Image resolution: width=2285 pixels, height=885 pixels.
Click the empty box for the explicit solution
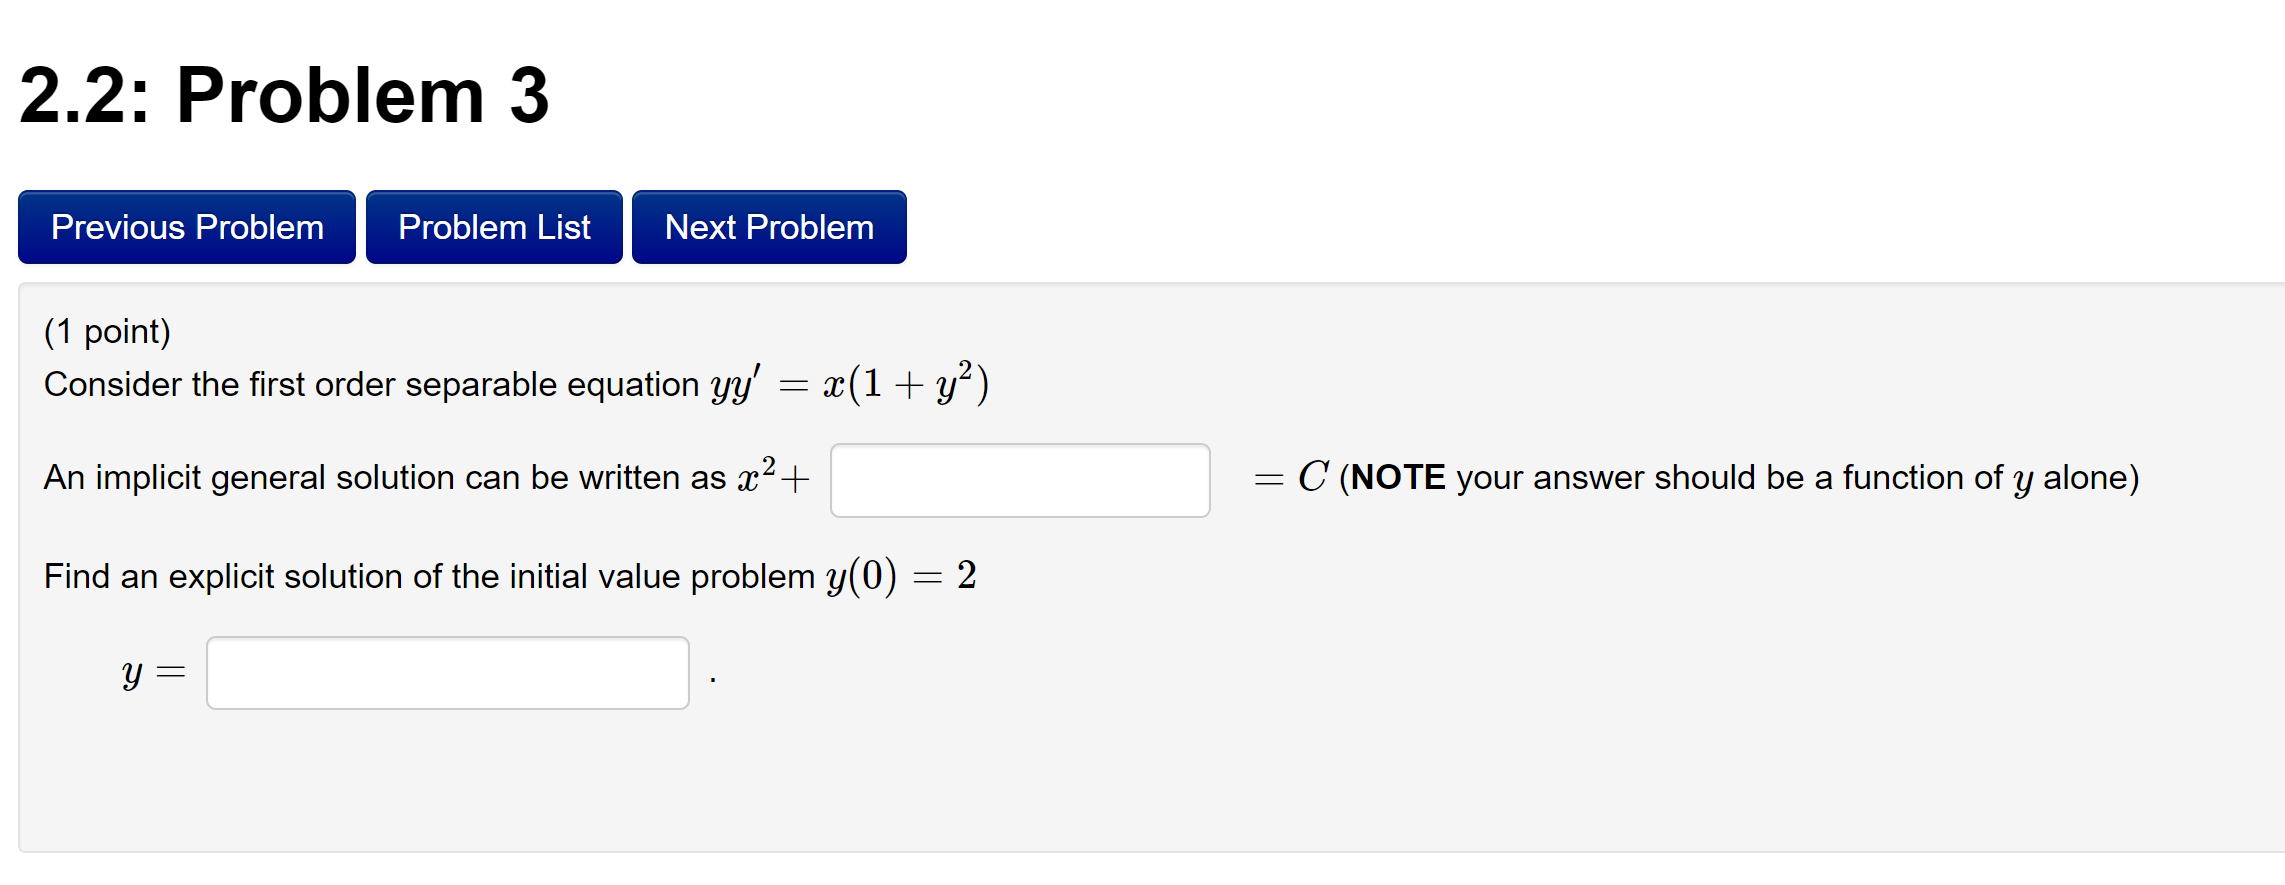click(447, 672)
